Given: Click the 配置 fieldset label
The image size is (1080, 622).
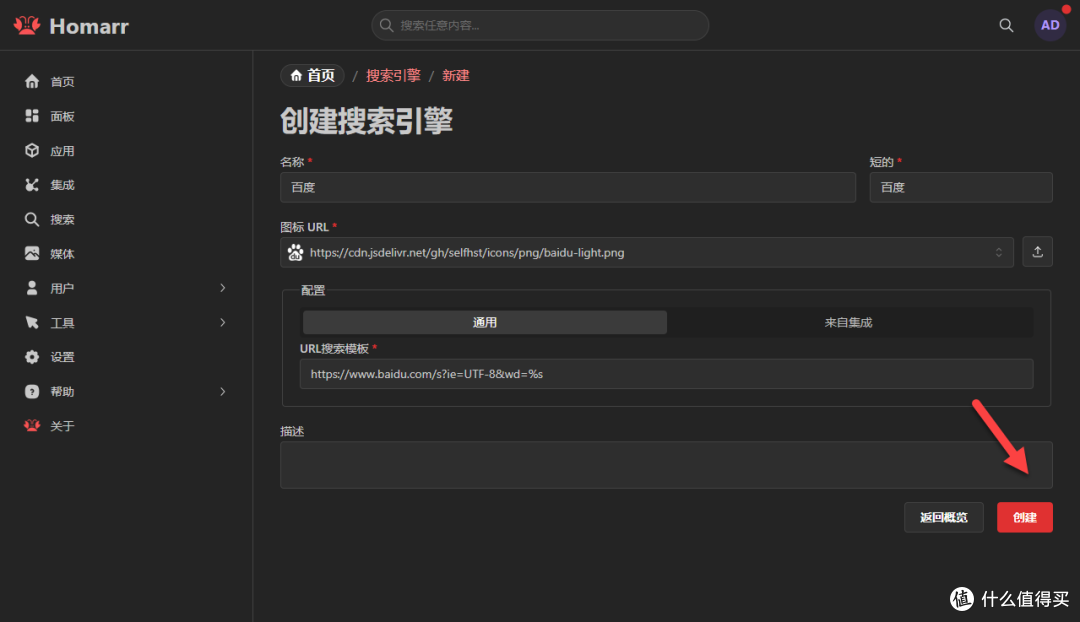Looking at the screenshot, I should tap(313, 290).
